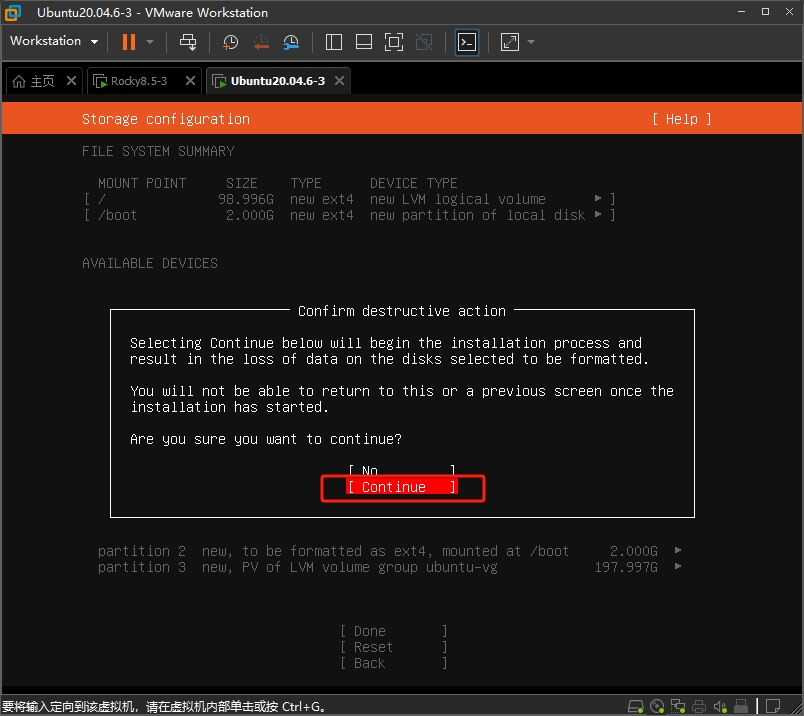
Task: Click the Unity mode icon
Action: click(x=424, y=42)
